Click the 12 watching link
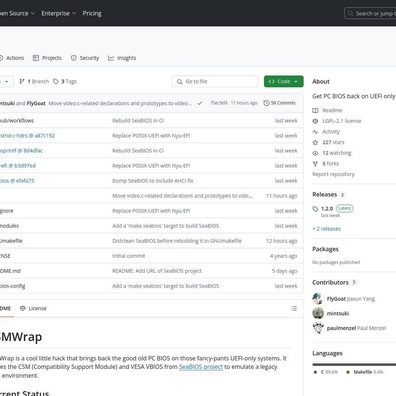 337,153
